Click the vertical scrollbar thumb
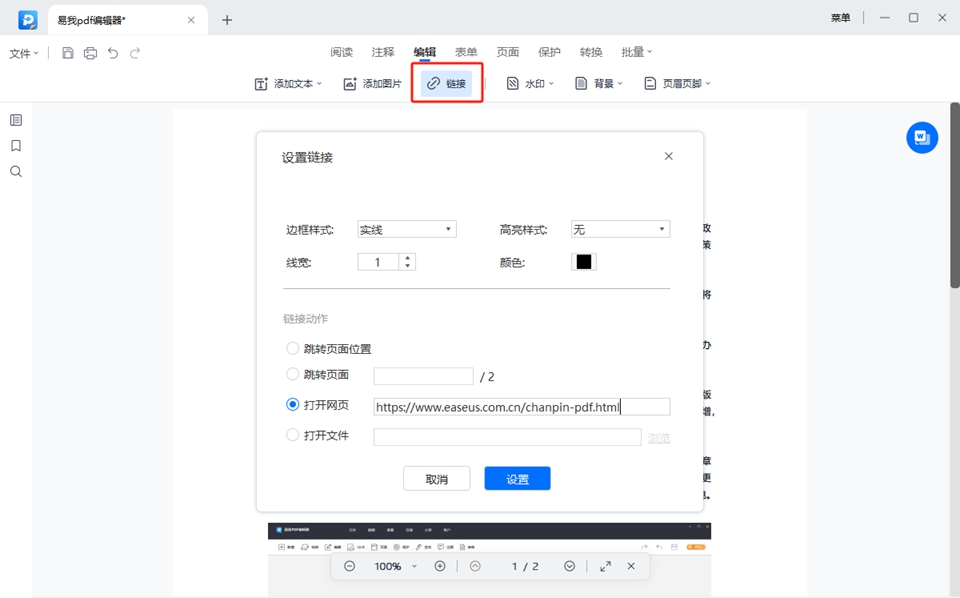Viewport: 960px width, 598px height. (954, 195)
